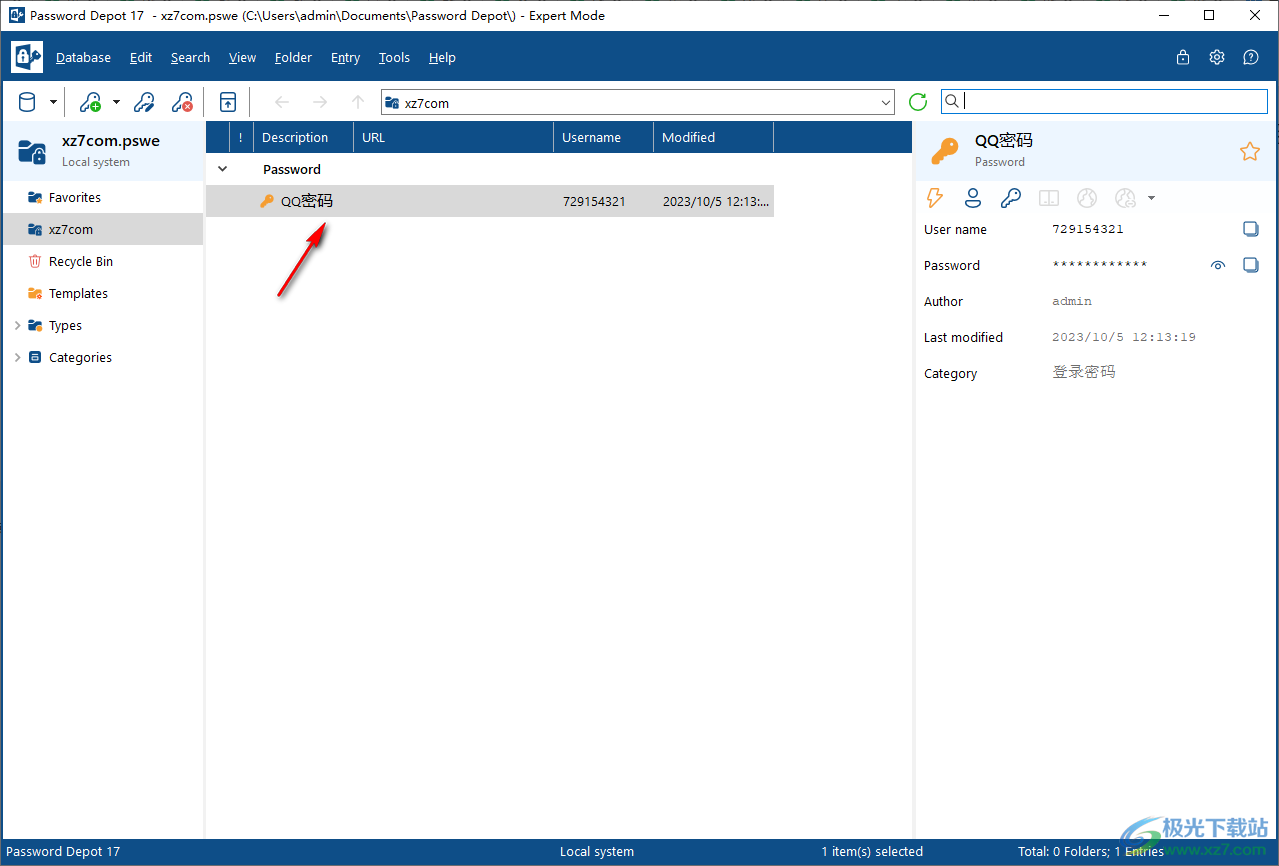Expand the database manager dropdown arrow
Image resolution: width=1279 pixels, height=866 pixels.
click(x=53, y=102)
